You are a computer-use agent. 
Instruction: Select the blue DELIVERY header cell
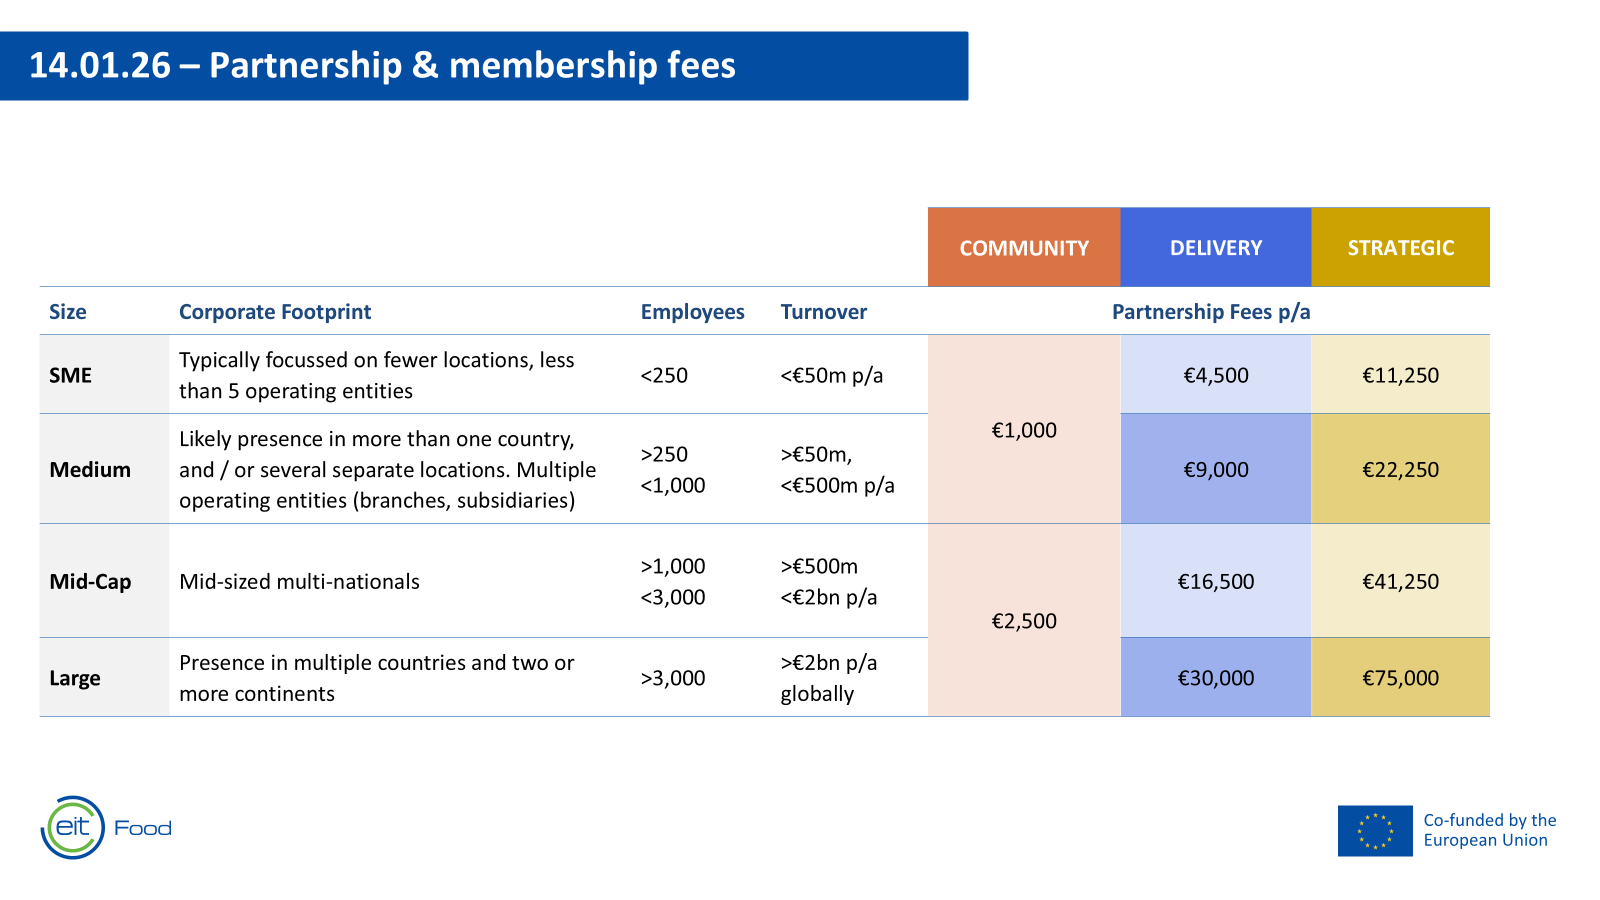1216,247
